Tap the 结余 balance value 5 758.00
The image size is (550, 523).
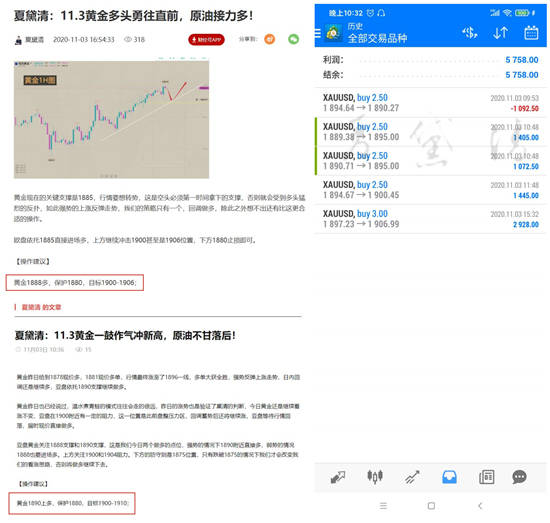522,75
